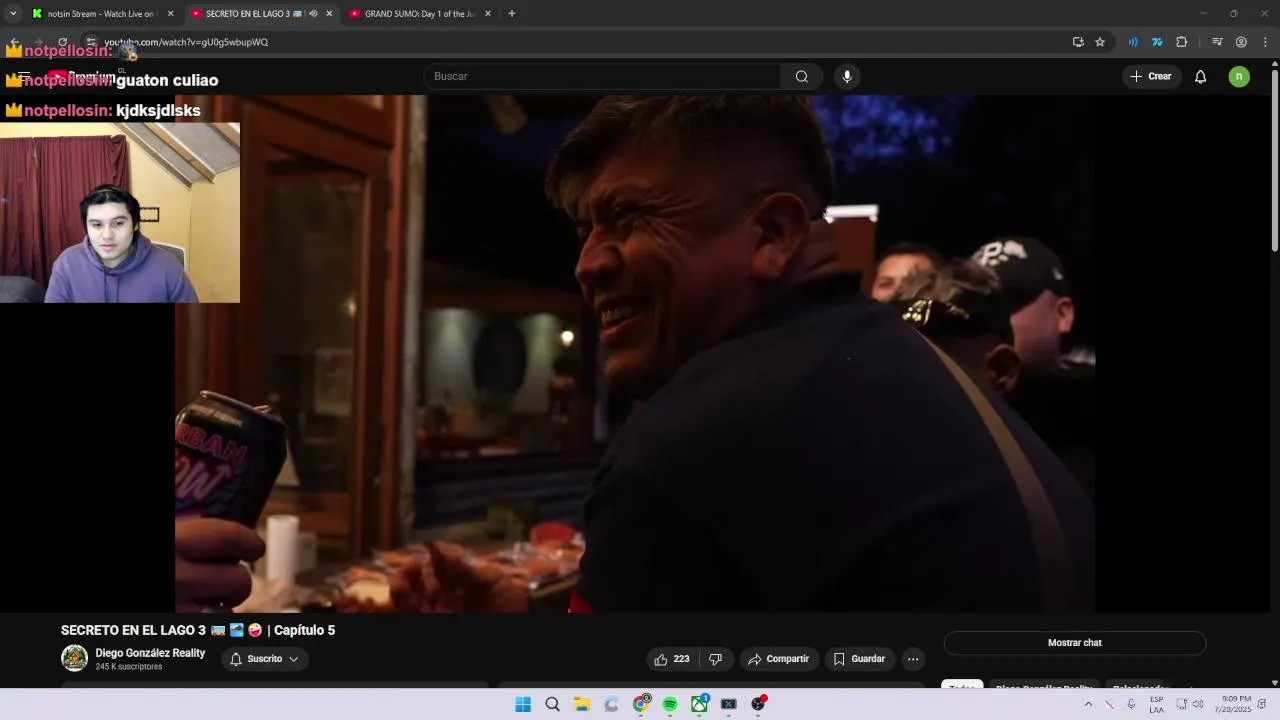
Task: Open the tab search dropdown arrow
Action: [13, 14]
